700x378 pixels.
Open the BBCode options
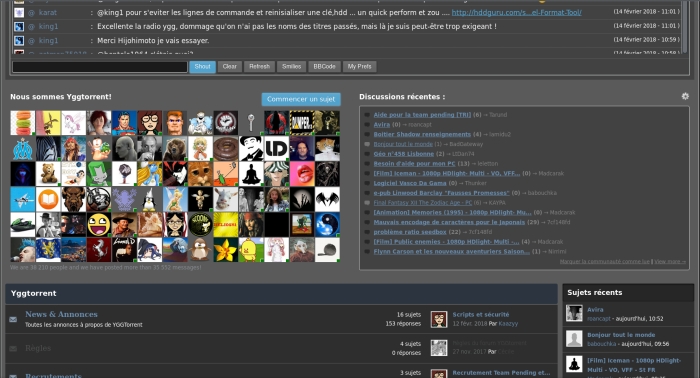(324, 66)
